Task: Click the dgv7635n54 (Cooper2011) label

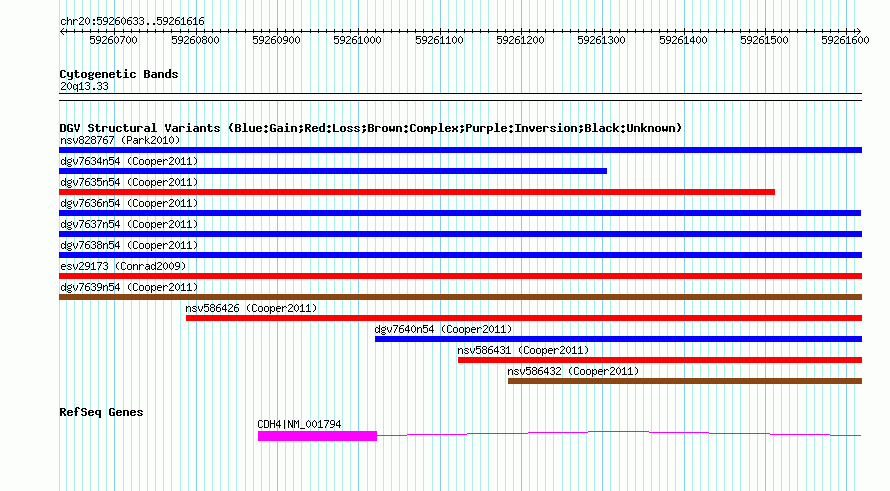Action: (x=129, y=182)
